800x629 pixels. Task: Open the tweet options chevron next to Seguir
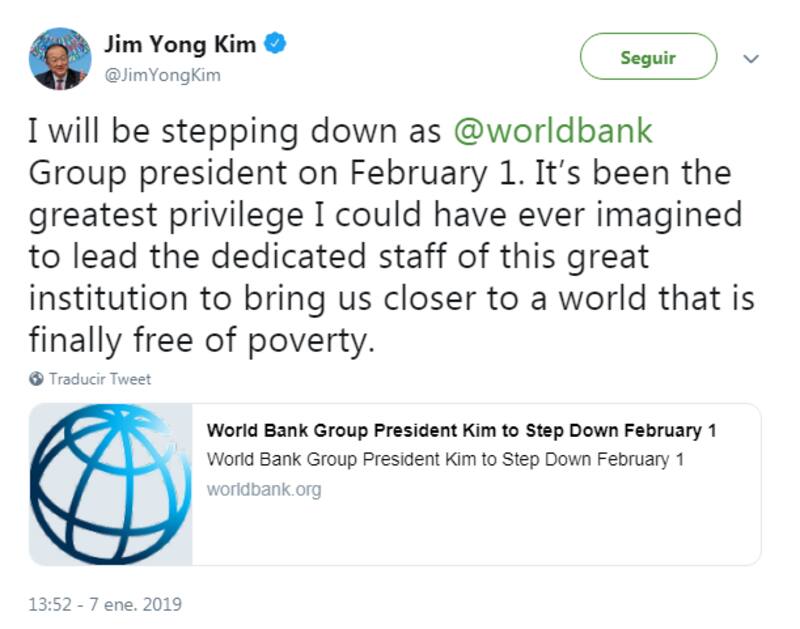pyautogui.click(x=752, y=58)
